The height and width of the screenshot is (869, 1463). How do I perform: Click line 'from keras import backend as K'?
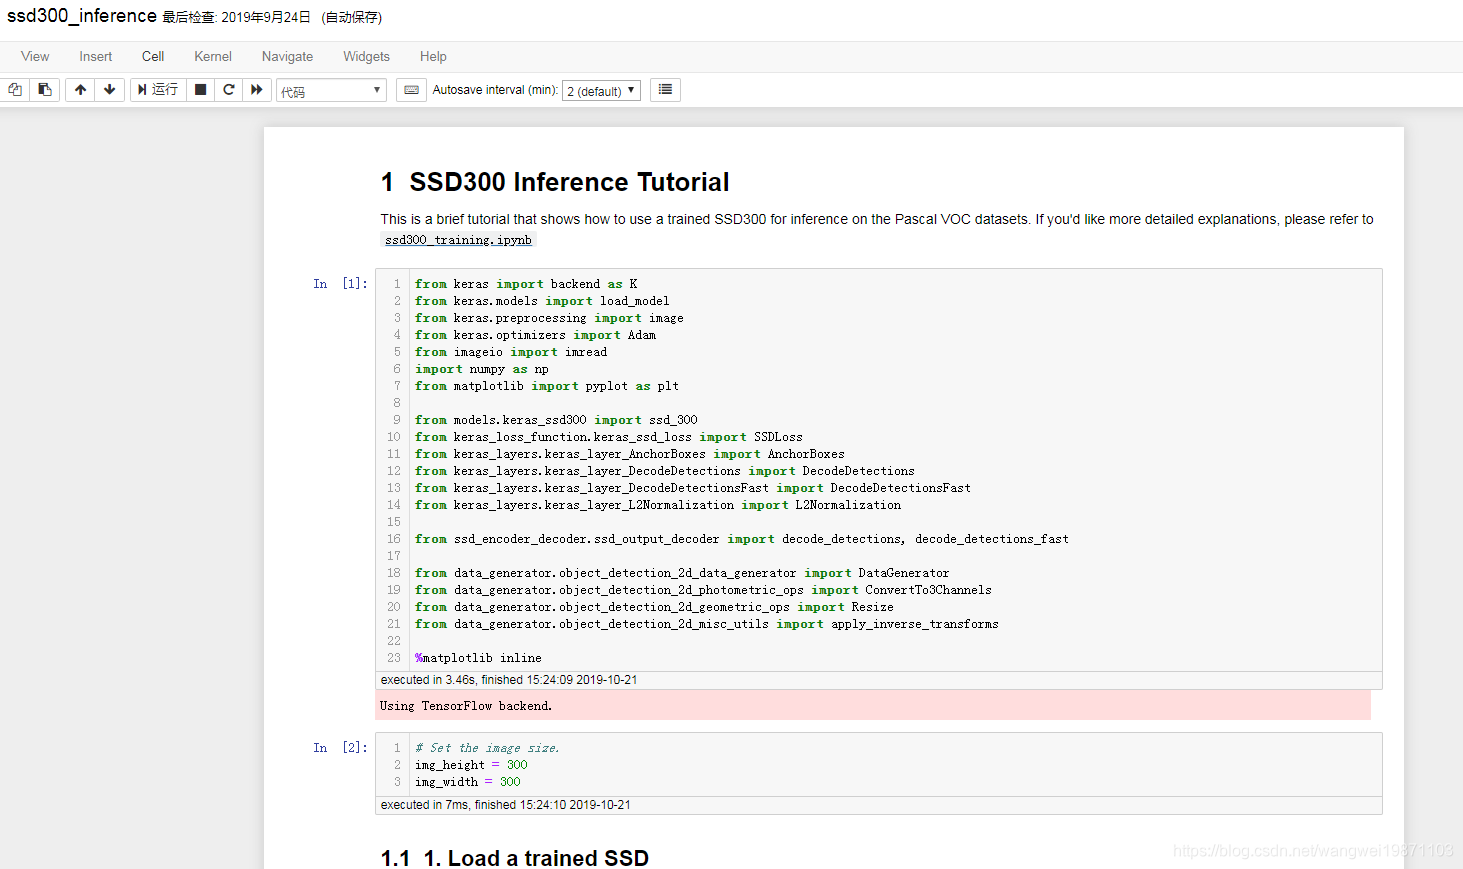pyautogui.click(x=526, y=284)
